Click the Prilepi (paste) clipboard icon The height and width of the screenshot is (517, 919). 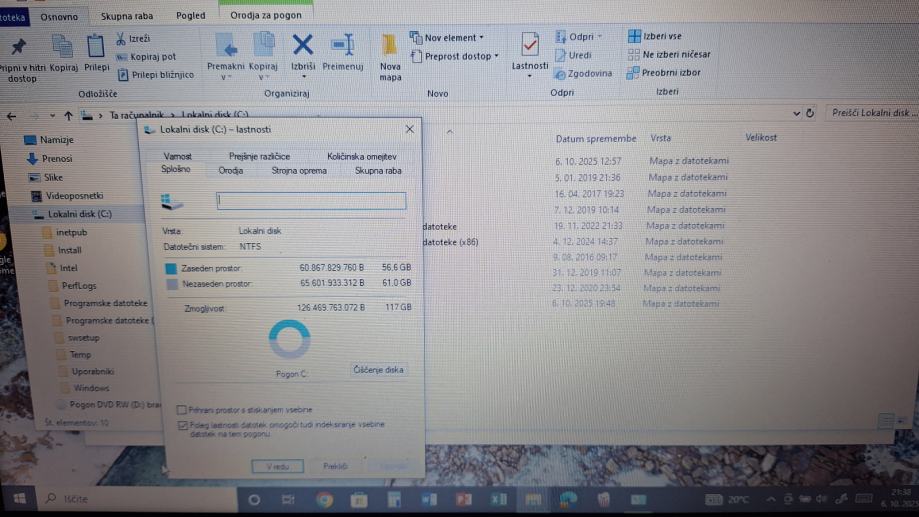pyautogui.click(x=96, y=46)
